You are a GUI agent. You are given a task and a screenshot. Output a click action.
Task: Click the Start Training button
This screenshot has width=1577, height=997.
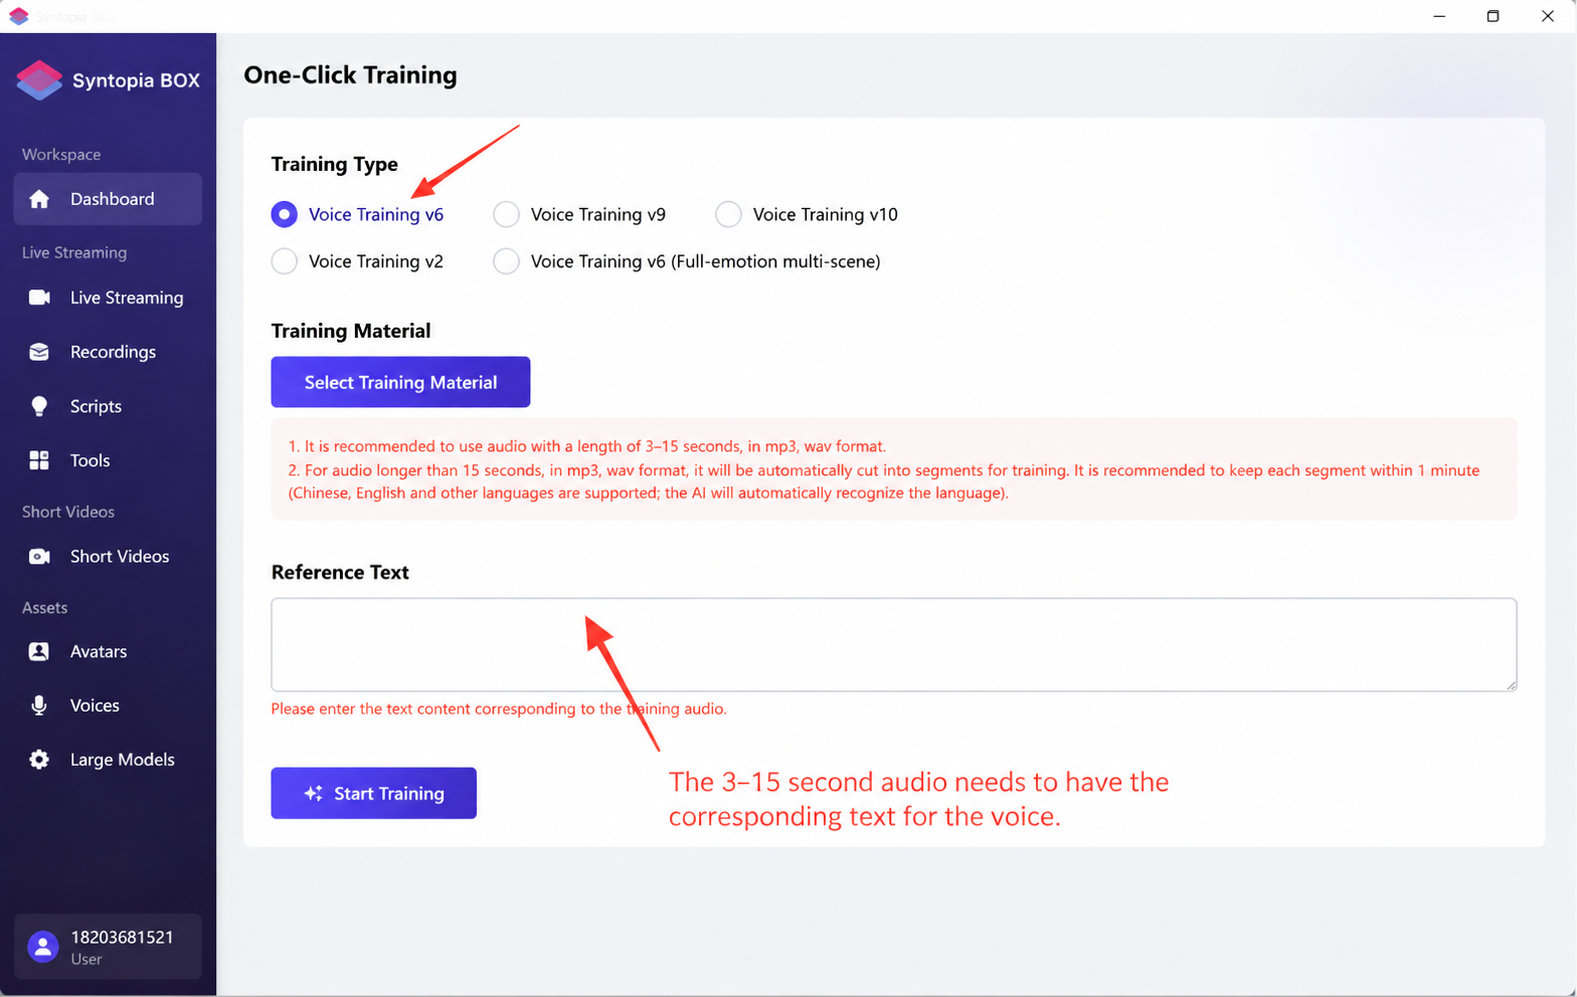point(373,793)
